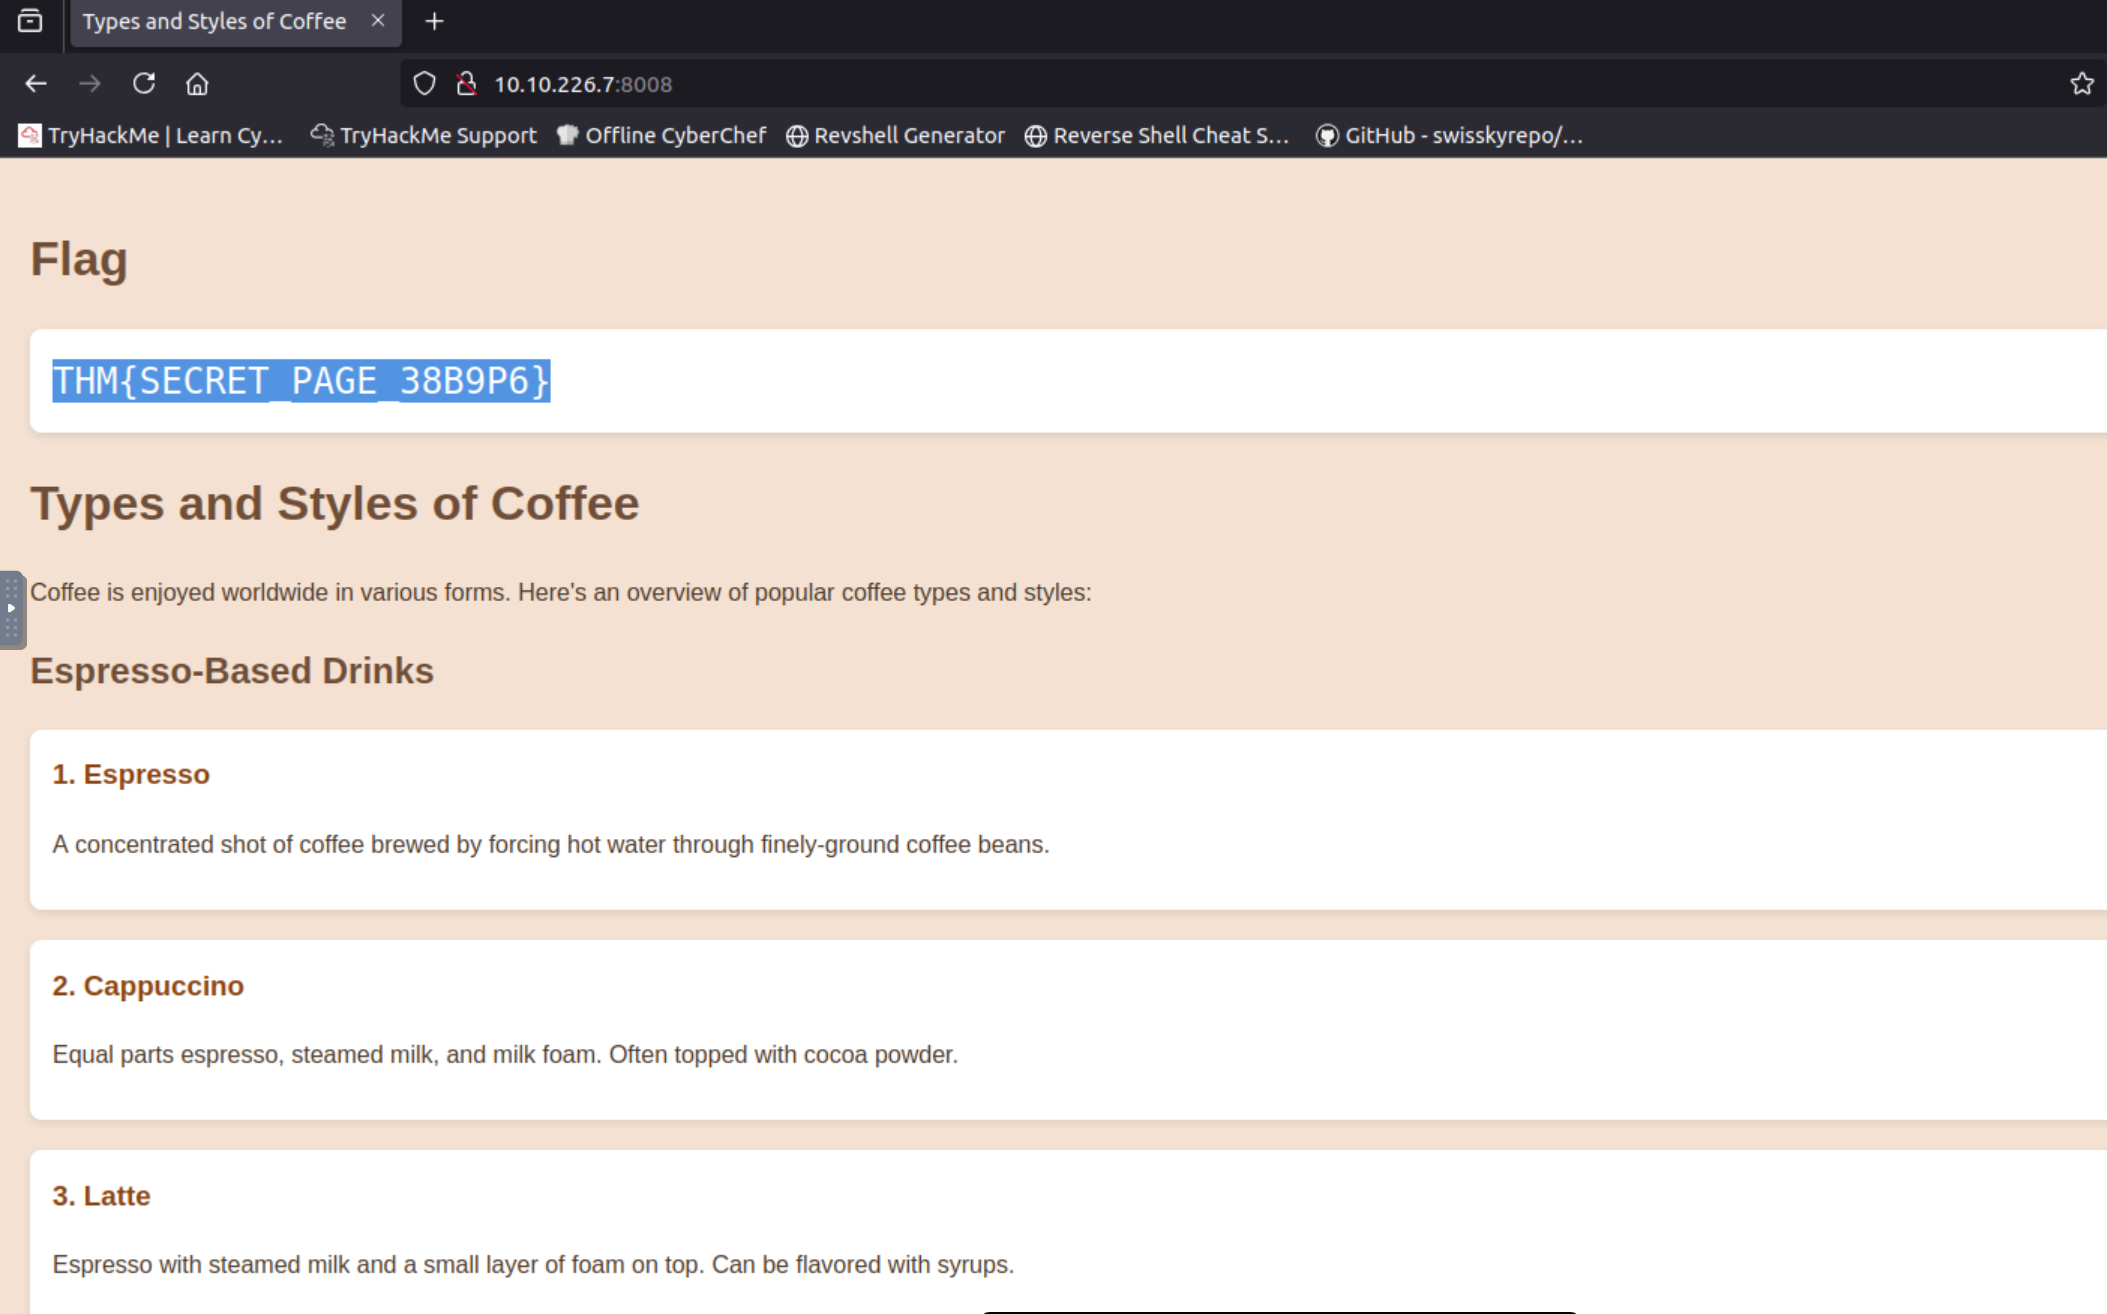Open the tab list view icon
Image resolution: width=2107 pixels, height=1314 pixels.
pyautogui.click(x=30, y=21)
